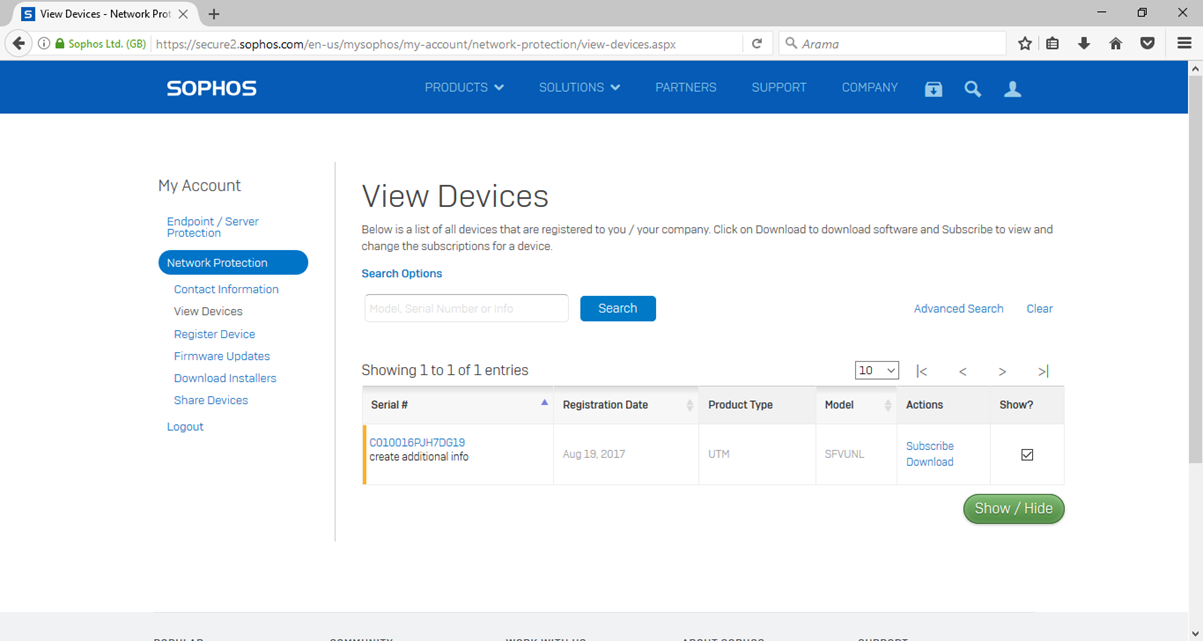
Task: Click the Arama browser search box
Action: pyautogui.click(x=892, y=44)
